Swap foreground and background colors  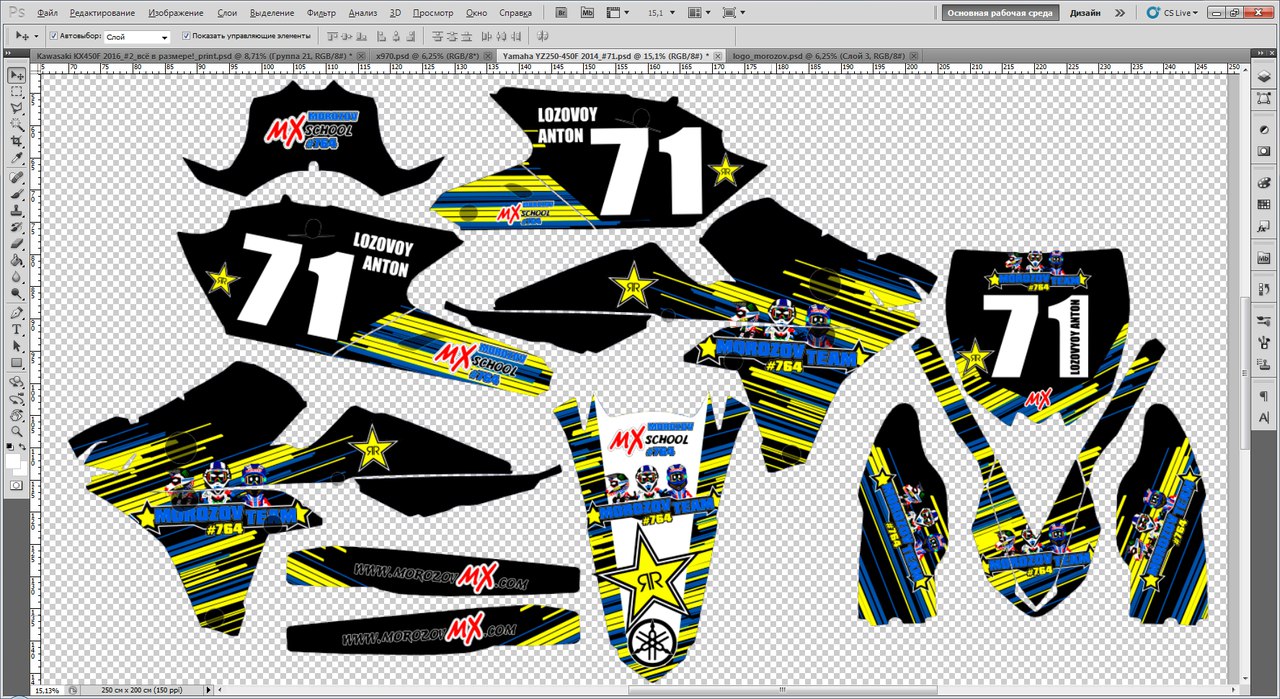tap(24, 446)
